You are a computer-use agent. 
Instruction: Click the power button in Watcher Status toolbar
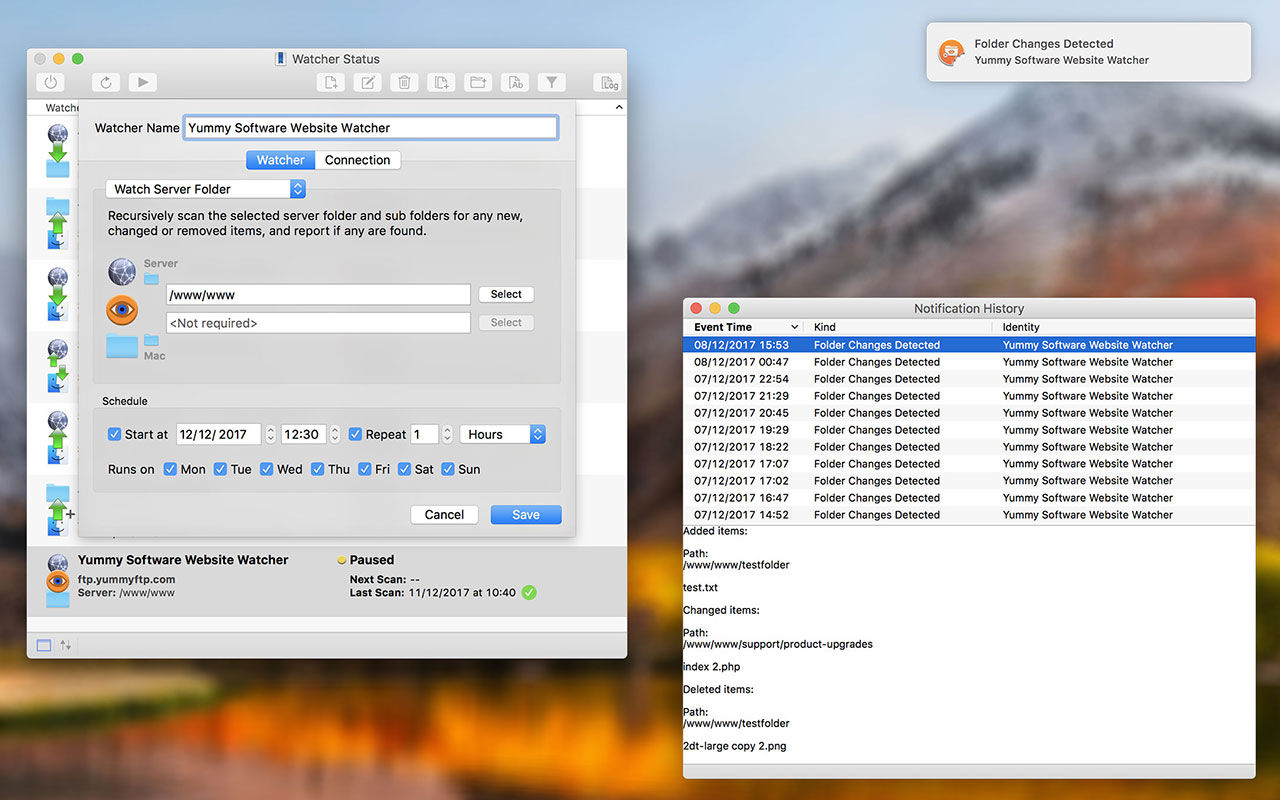pos(50,83)
